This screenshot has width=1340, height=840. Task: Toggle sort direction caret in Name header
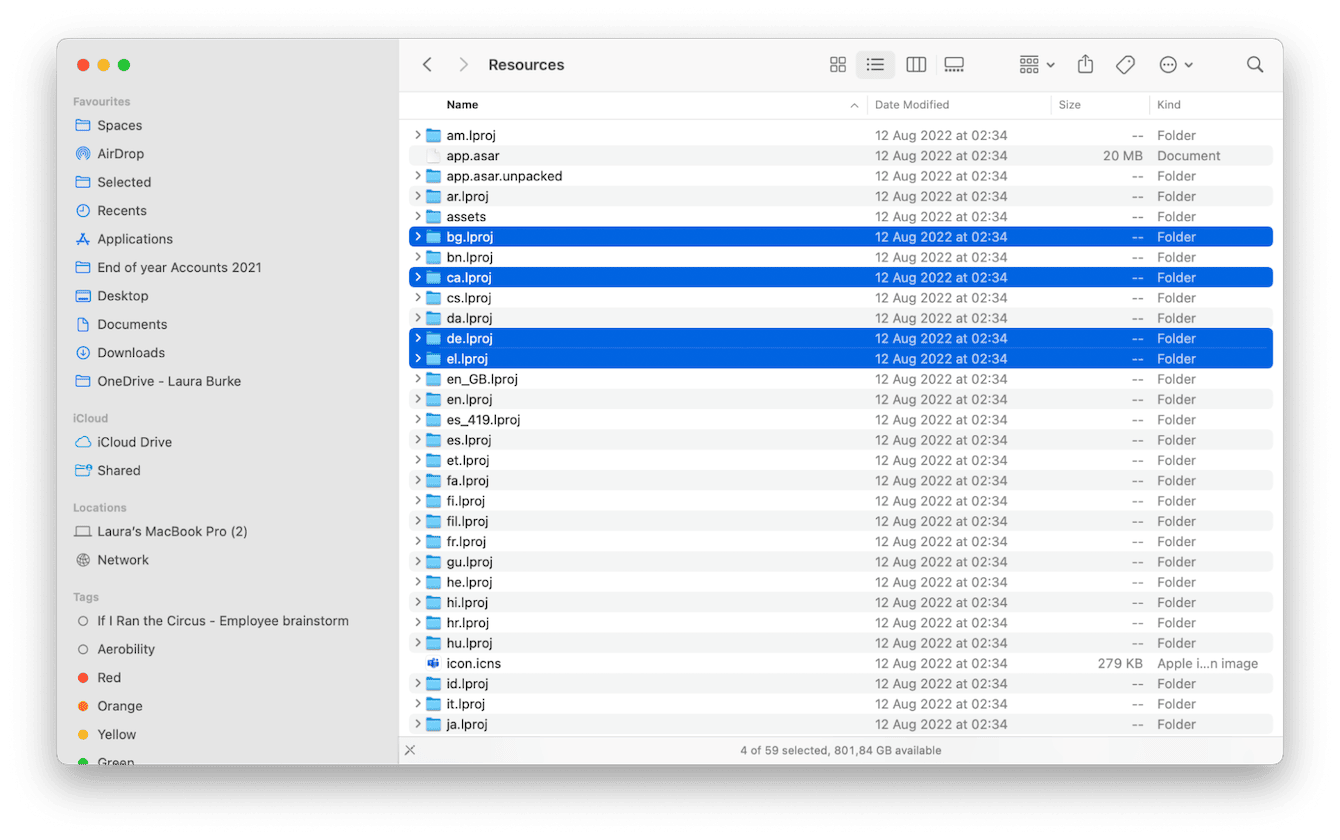(854, 106)
